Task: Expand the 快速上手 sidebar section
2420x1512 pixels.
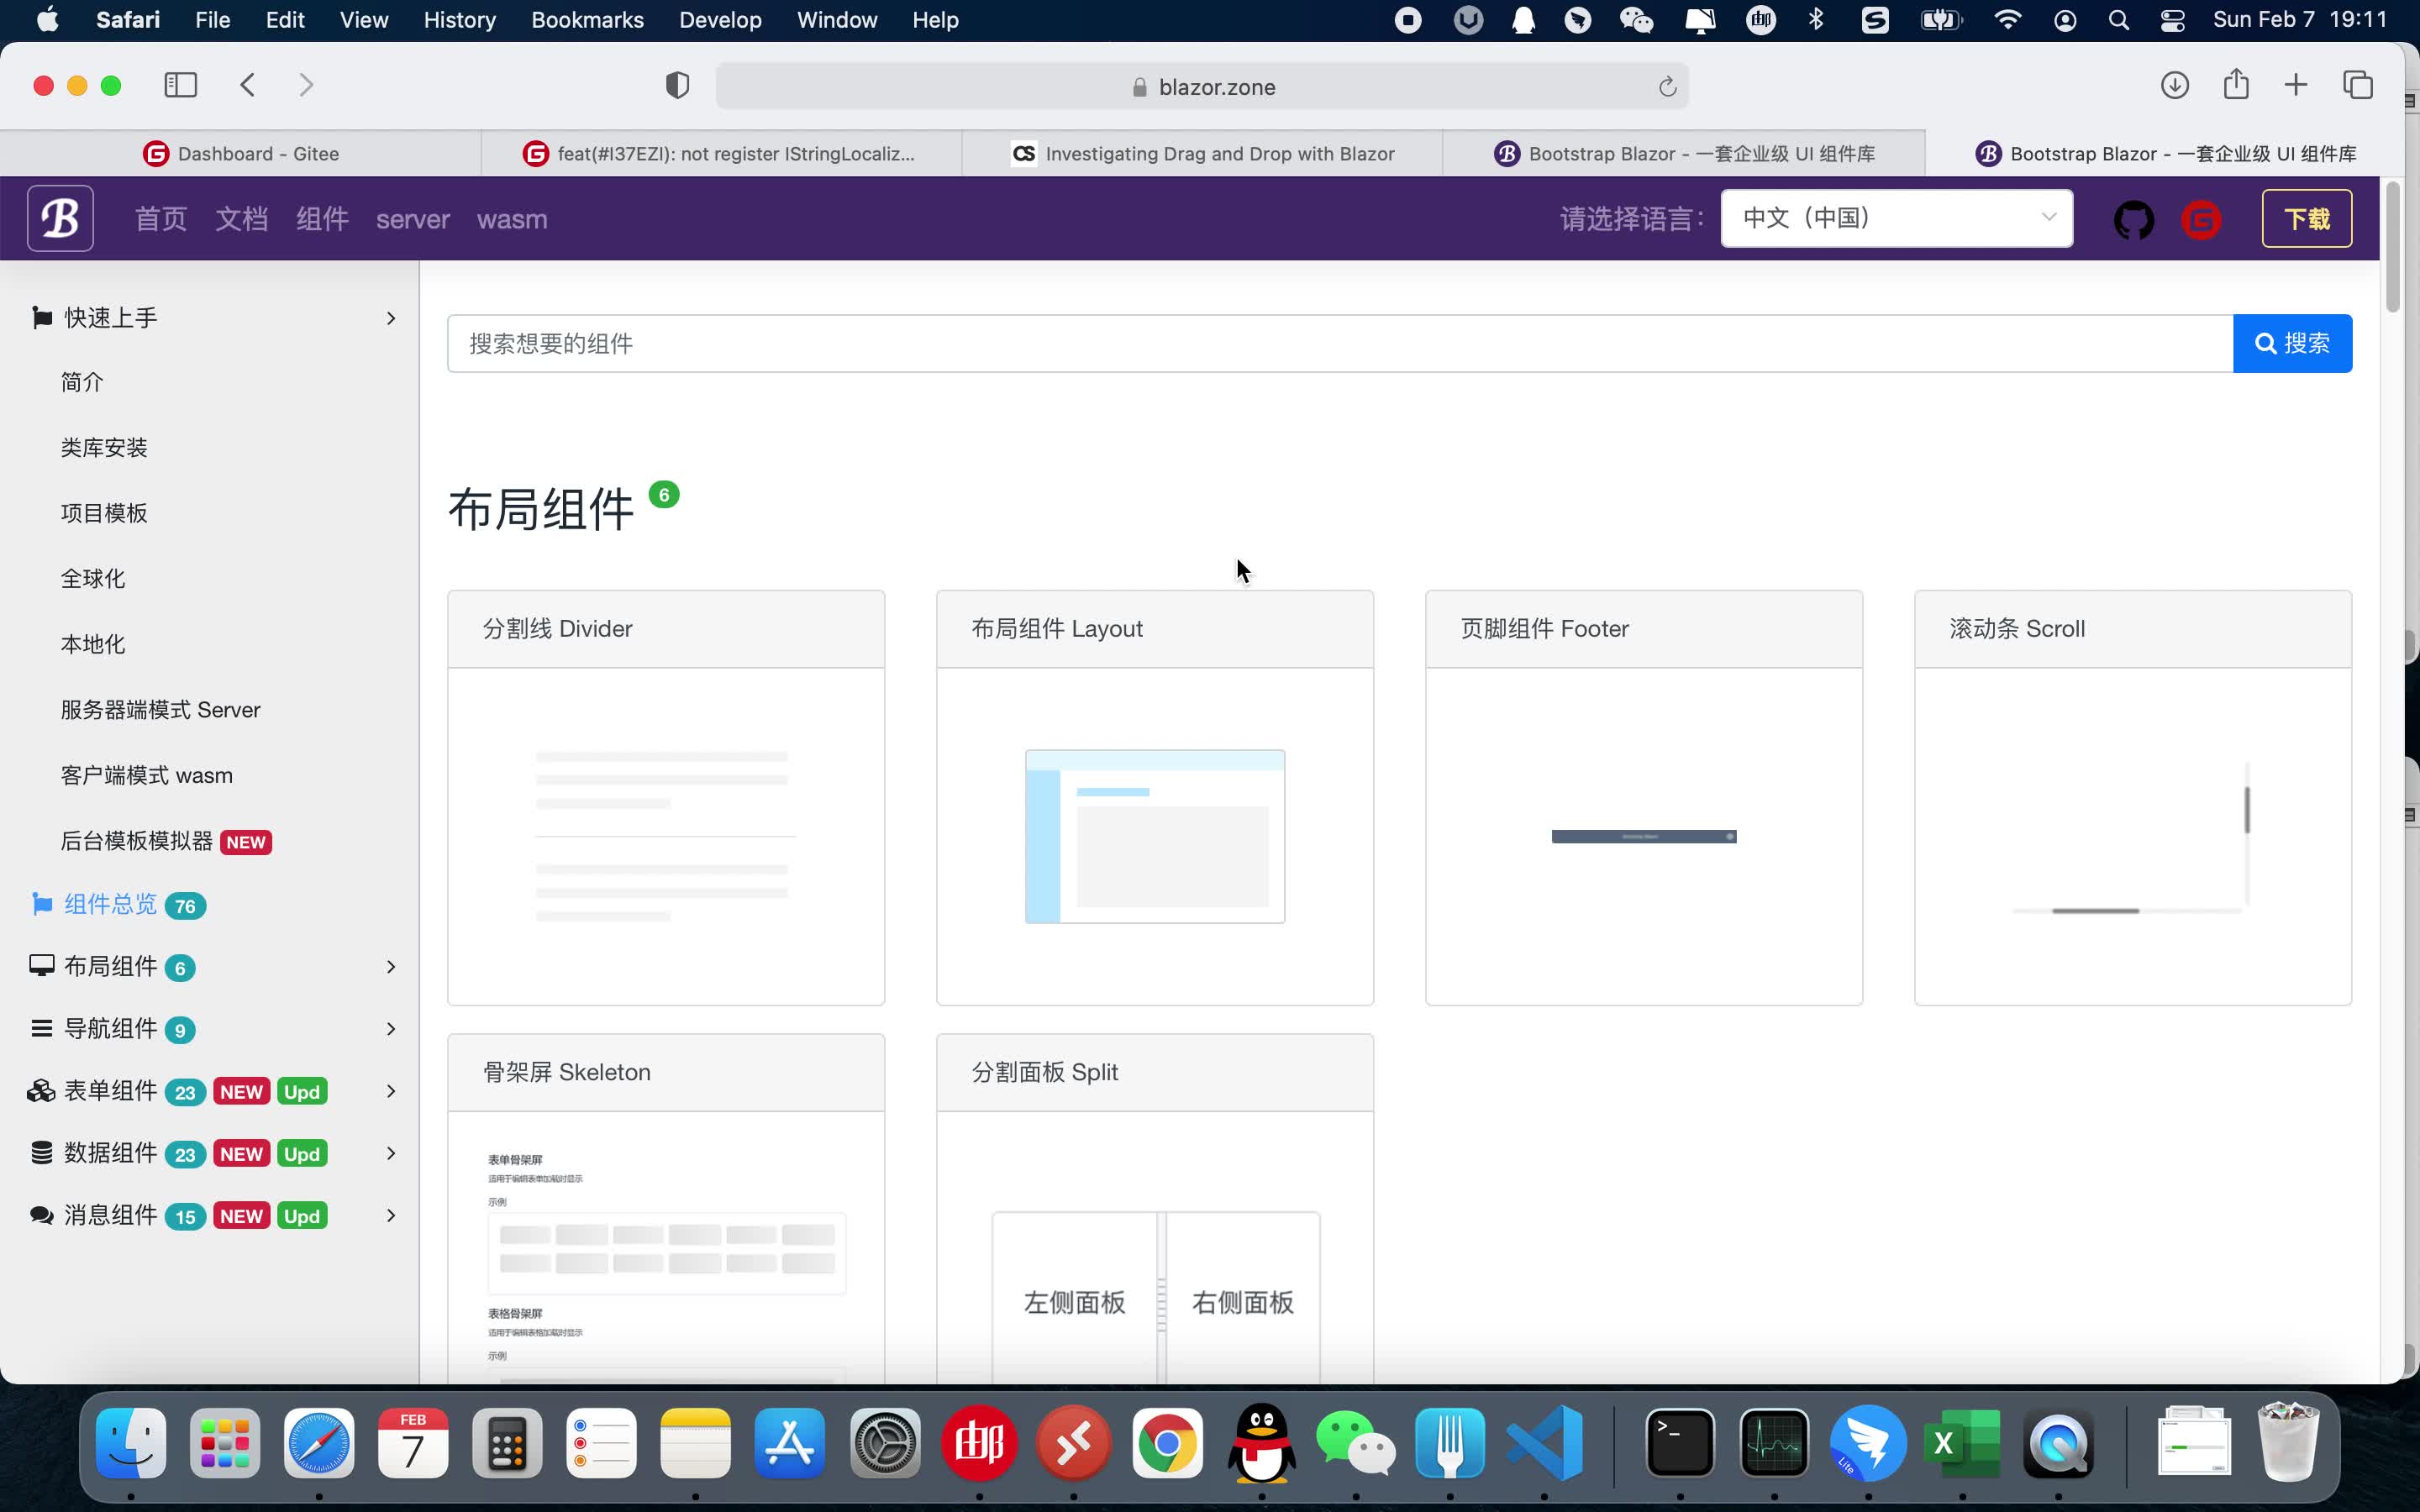Action: click(x=390, y=317)
